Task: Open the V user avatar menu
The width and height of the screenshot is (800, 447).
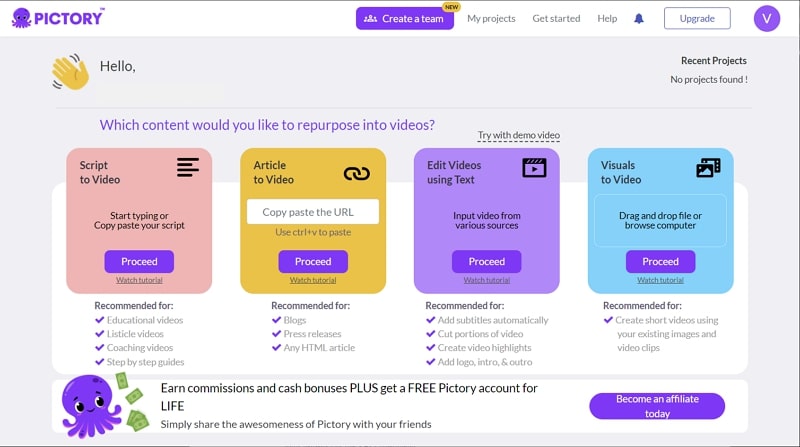Action: coord(767,18)
